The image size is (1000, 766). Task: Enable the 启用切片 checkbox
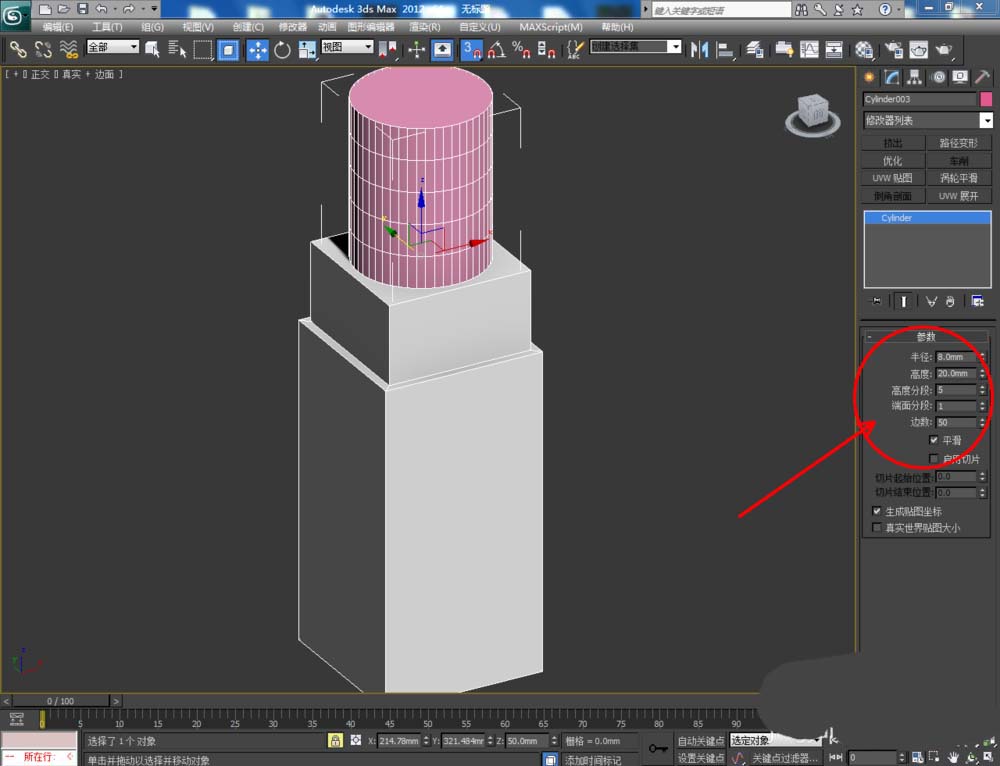tap(934, 459)
